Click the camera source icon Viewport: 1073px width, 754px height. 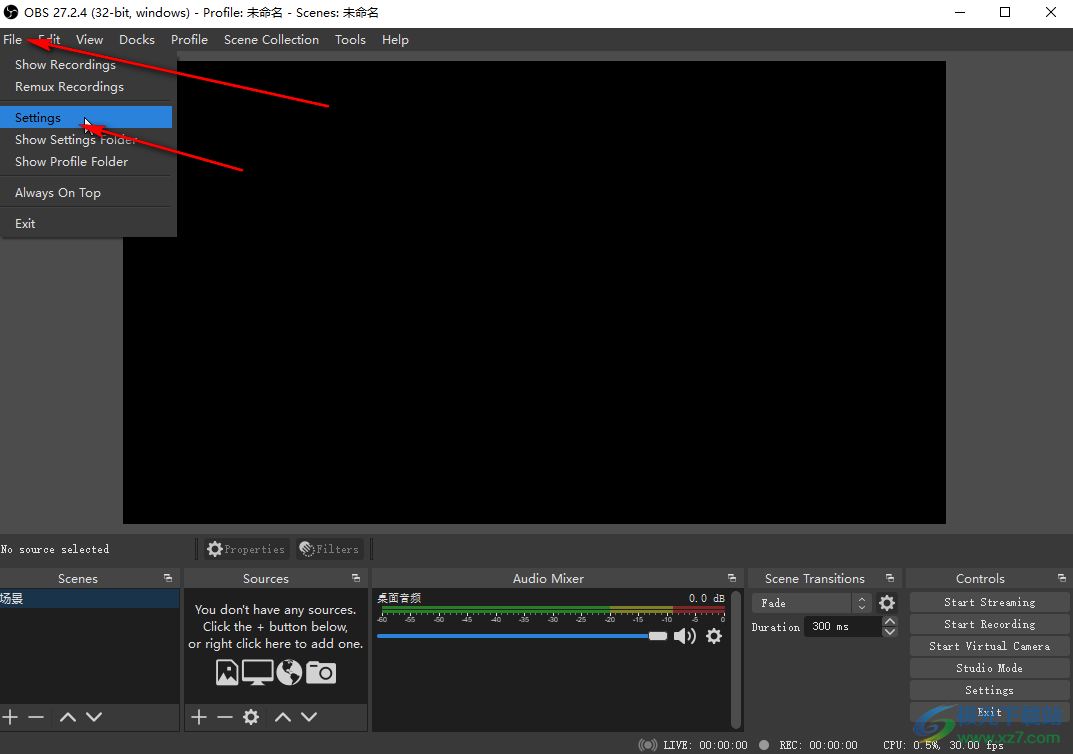tap(321, 673)
